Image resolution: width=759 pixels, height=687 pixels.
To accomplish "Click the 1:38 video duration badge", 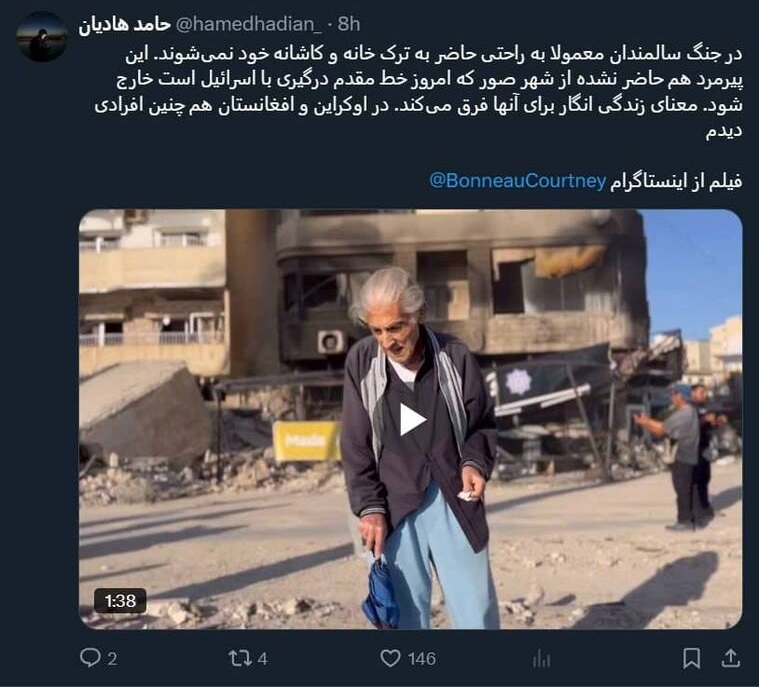I will pos(120,601).
